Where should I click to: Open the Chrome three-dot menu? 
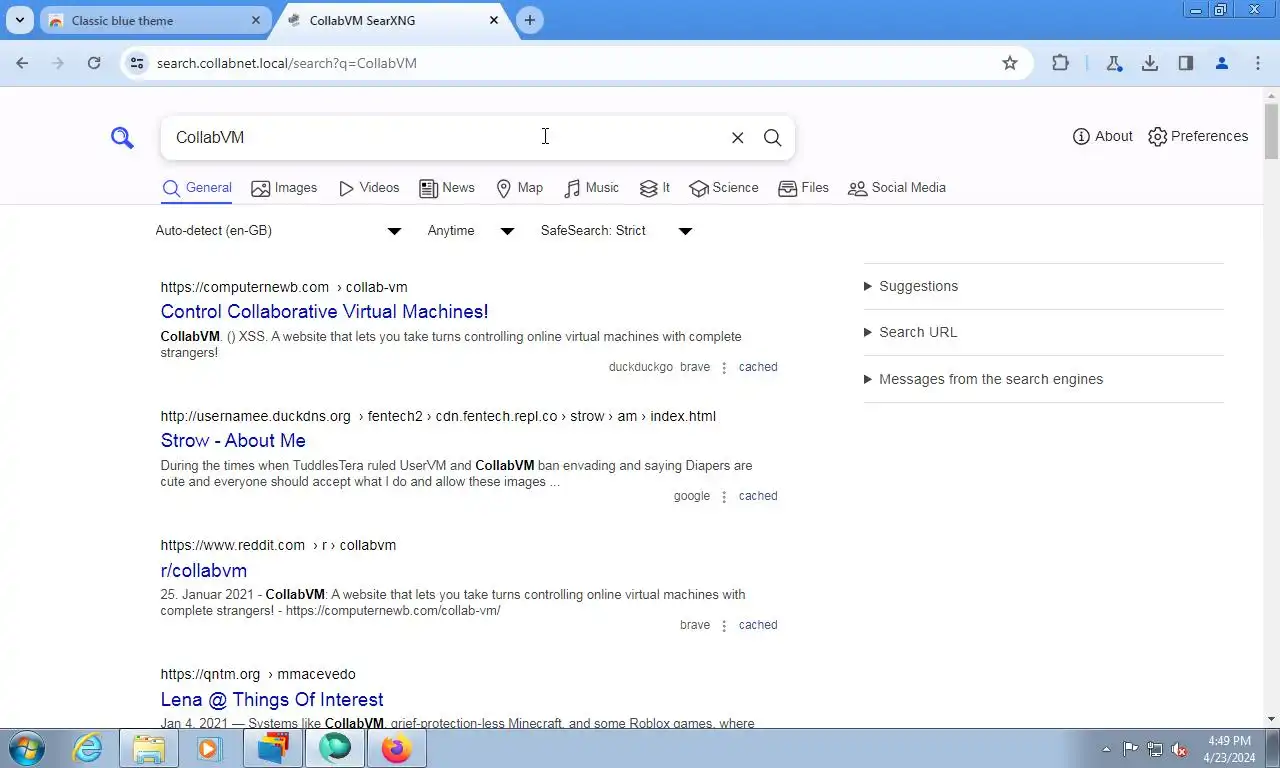(x=1258, y=63)
